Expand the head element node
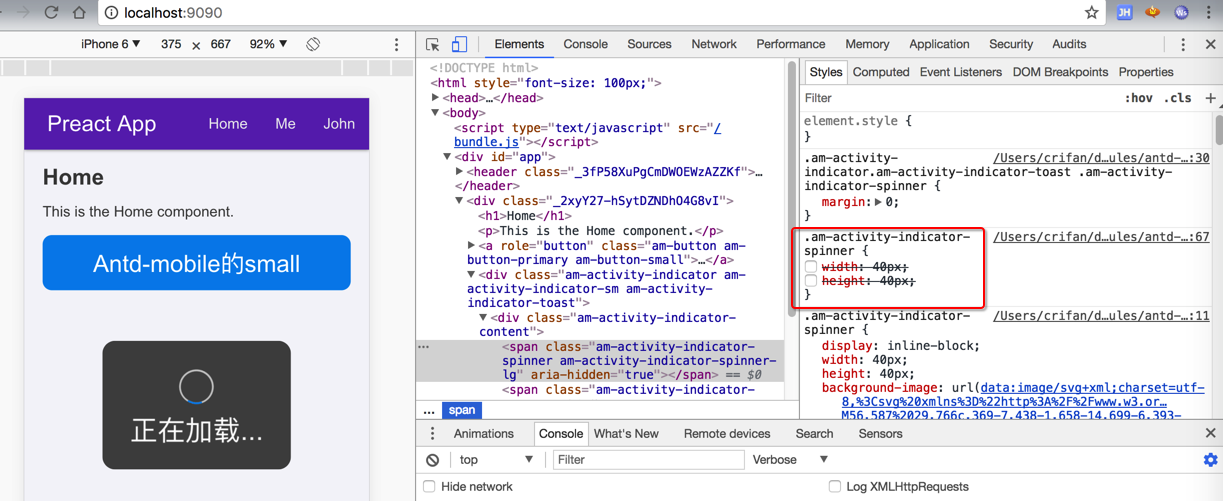 tap(436, 98)
